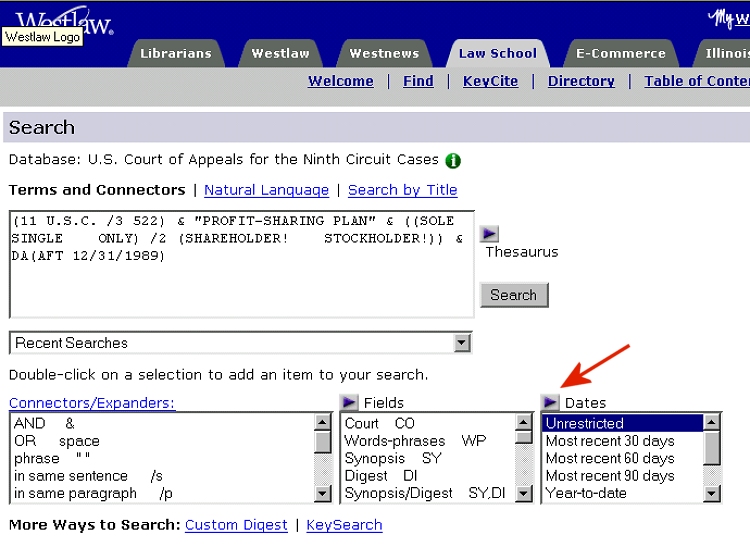
Task: Click the Search button
Action: [514, 295]
